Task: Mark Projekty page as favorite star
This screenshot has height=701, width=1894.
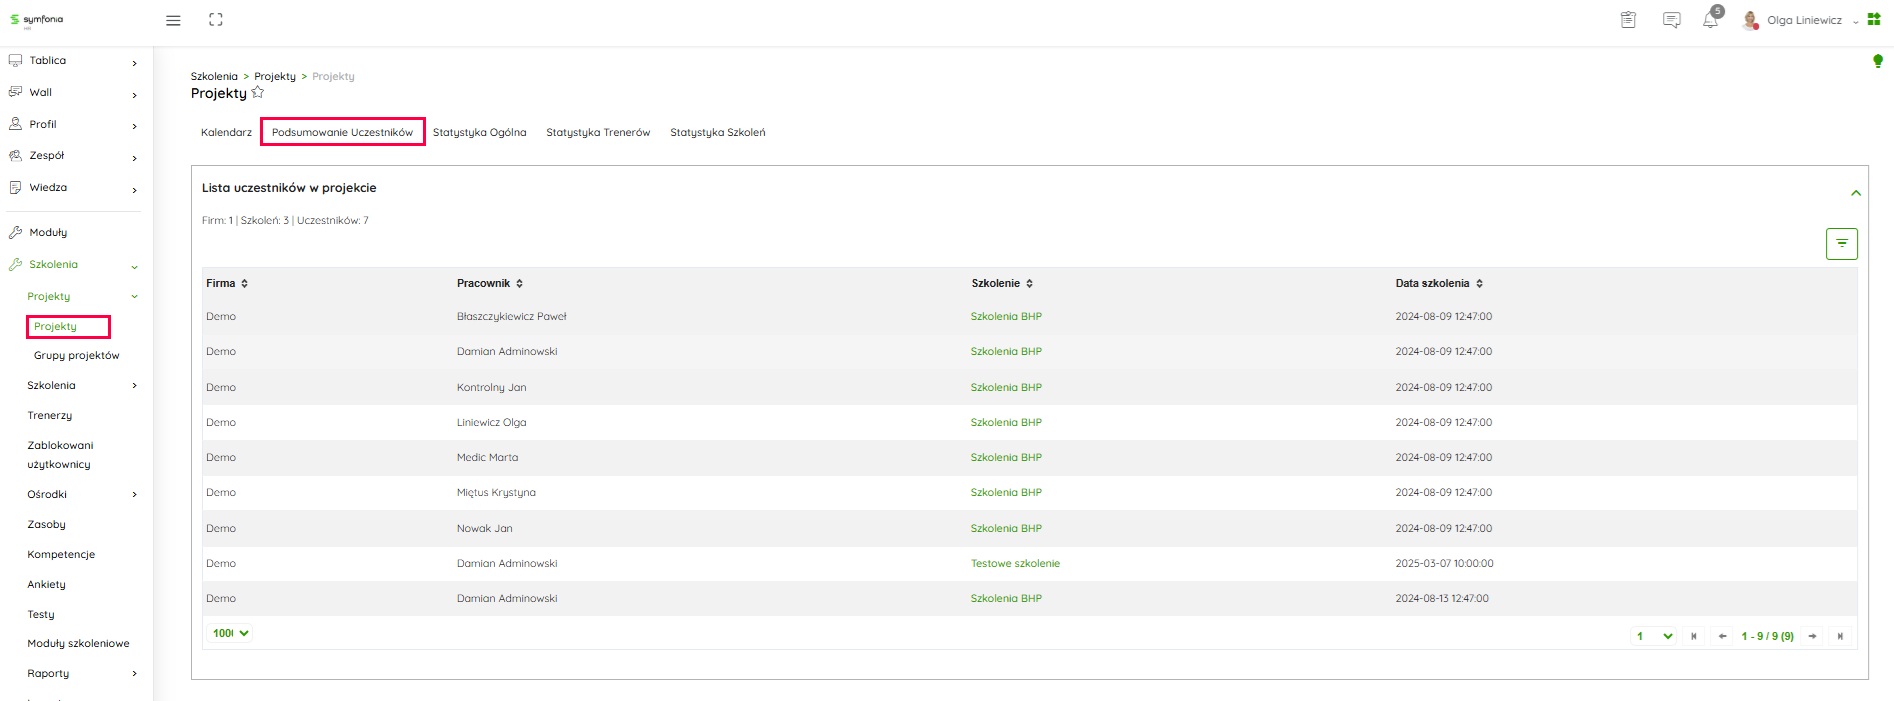Action: [x=258, y=93]
